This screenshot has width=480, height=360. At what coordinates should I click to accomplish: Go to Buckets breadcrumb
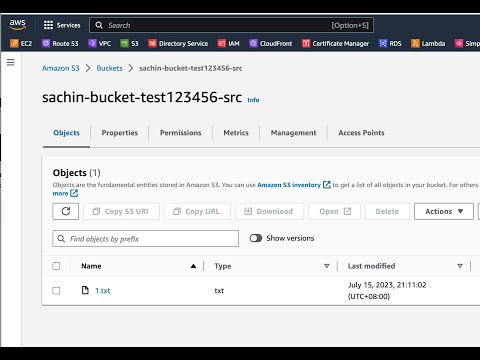click(109, 68)
